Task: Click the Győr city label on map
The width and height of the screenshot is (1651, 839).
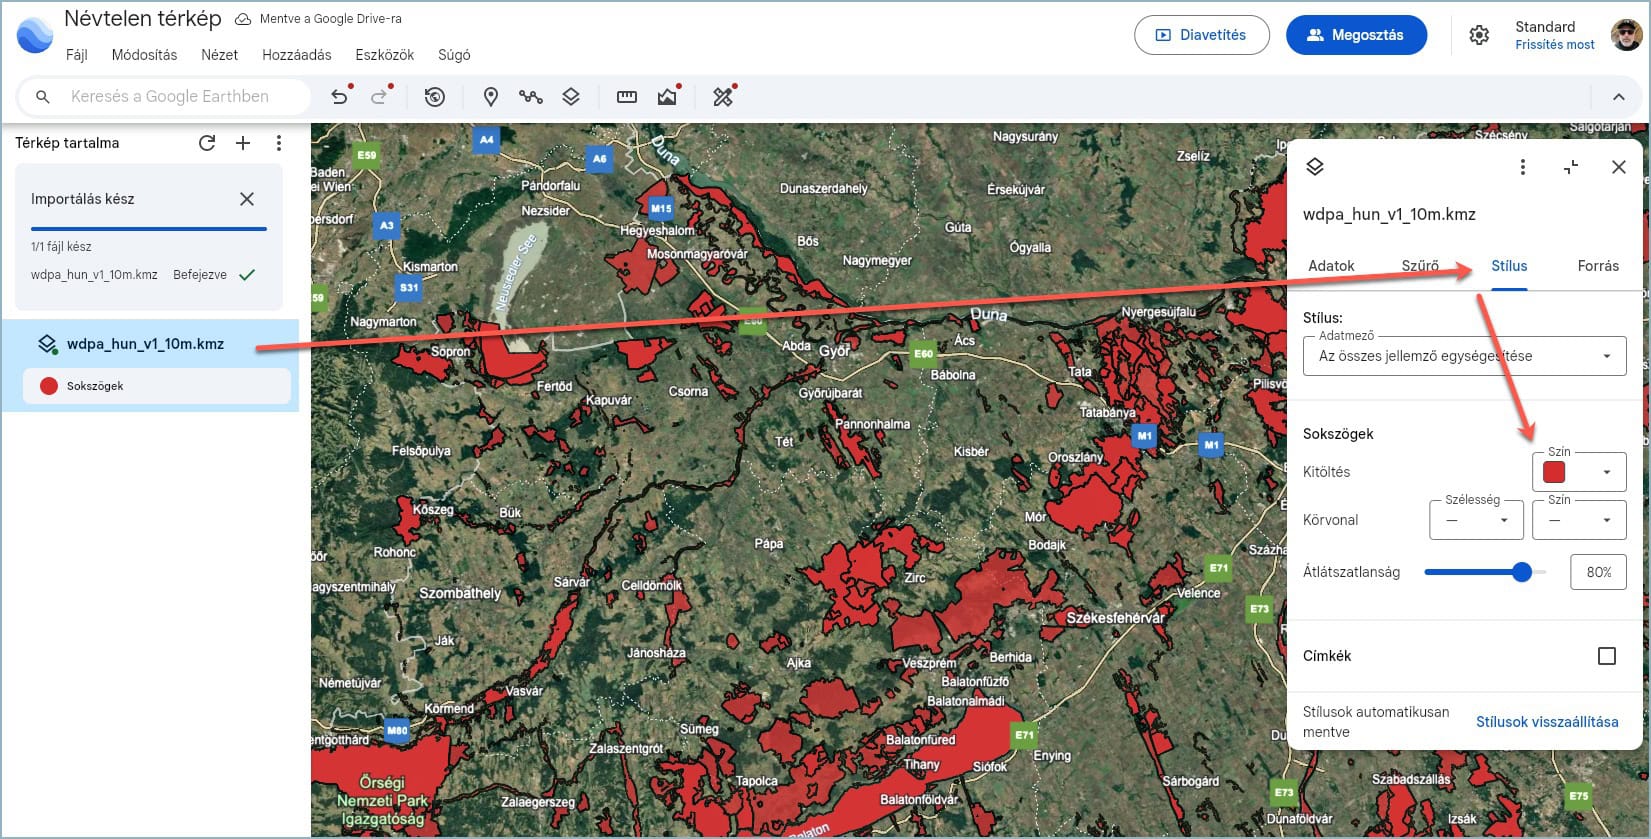Action: (834, 351)
